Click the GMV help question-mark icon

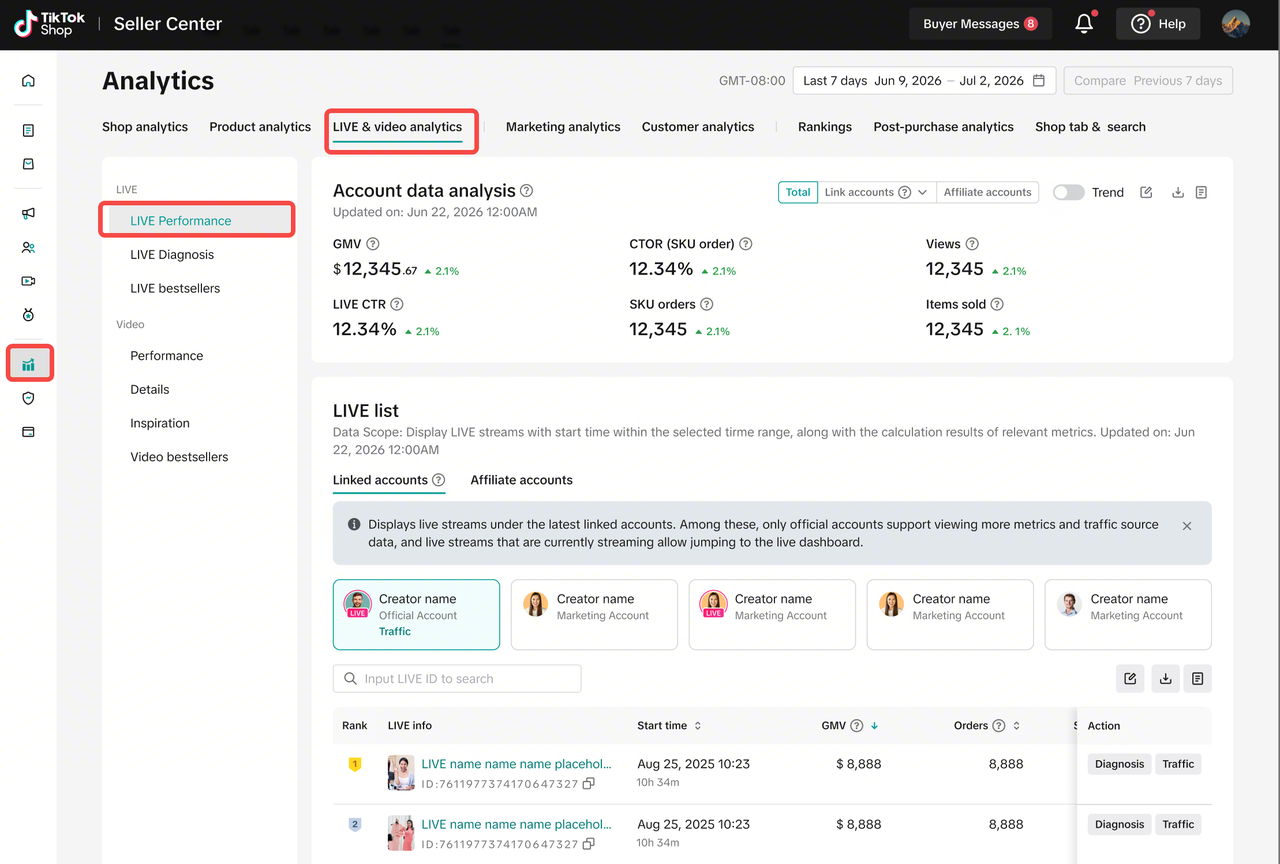[x=373, y=244]
